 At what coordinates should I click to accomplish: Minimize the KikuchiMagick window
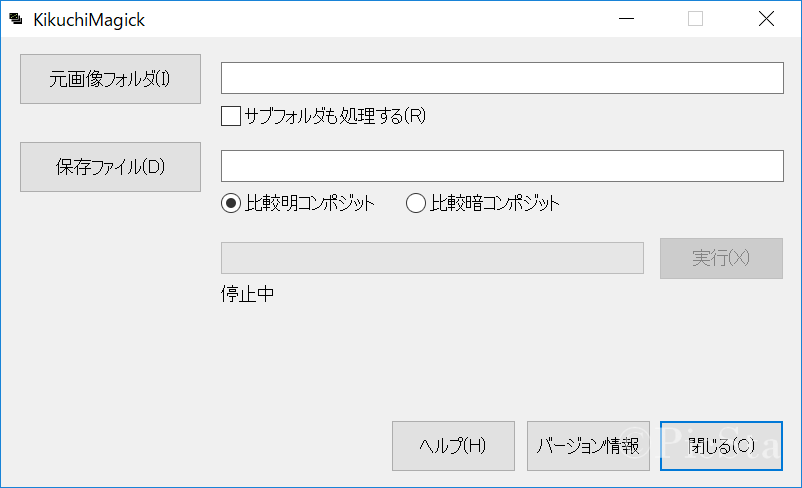tap(627, 18)
